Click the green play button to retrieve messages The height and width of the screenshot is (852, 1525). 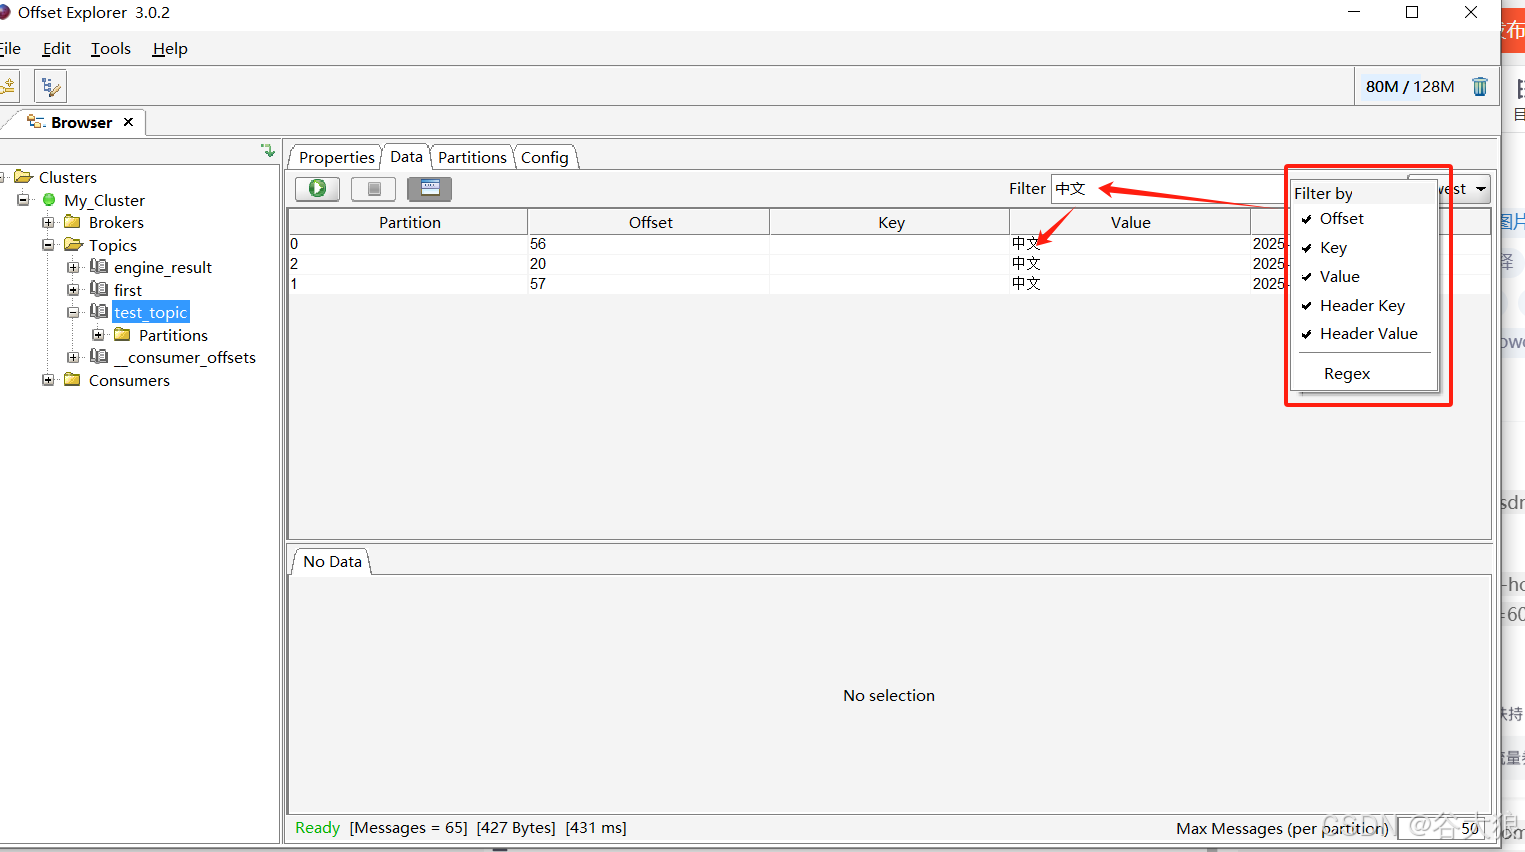coord(317,188)
